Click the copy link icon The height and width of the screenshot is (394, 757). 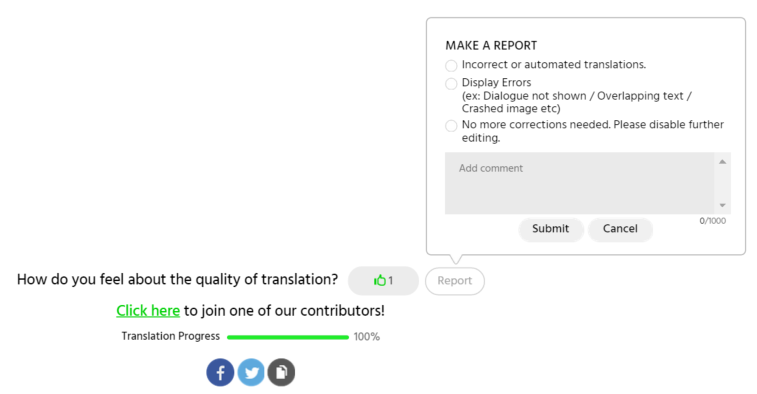[281, 372]
